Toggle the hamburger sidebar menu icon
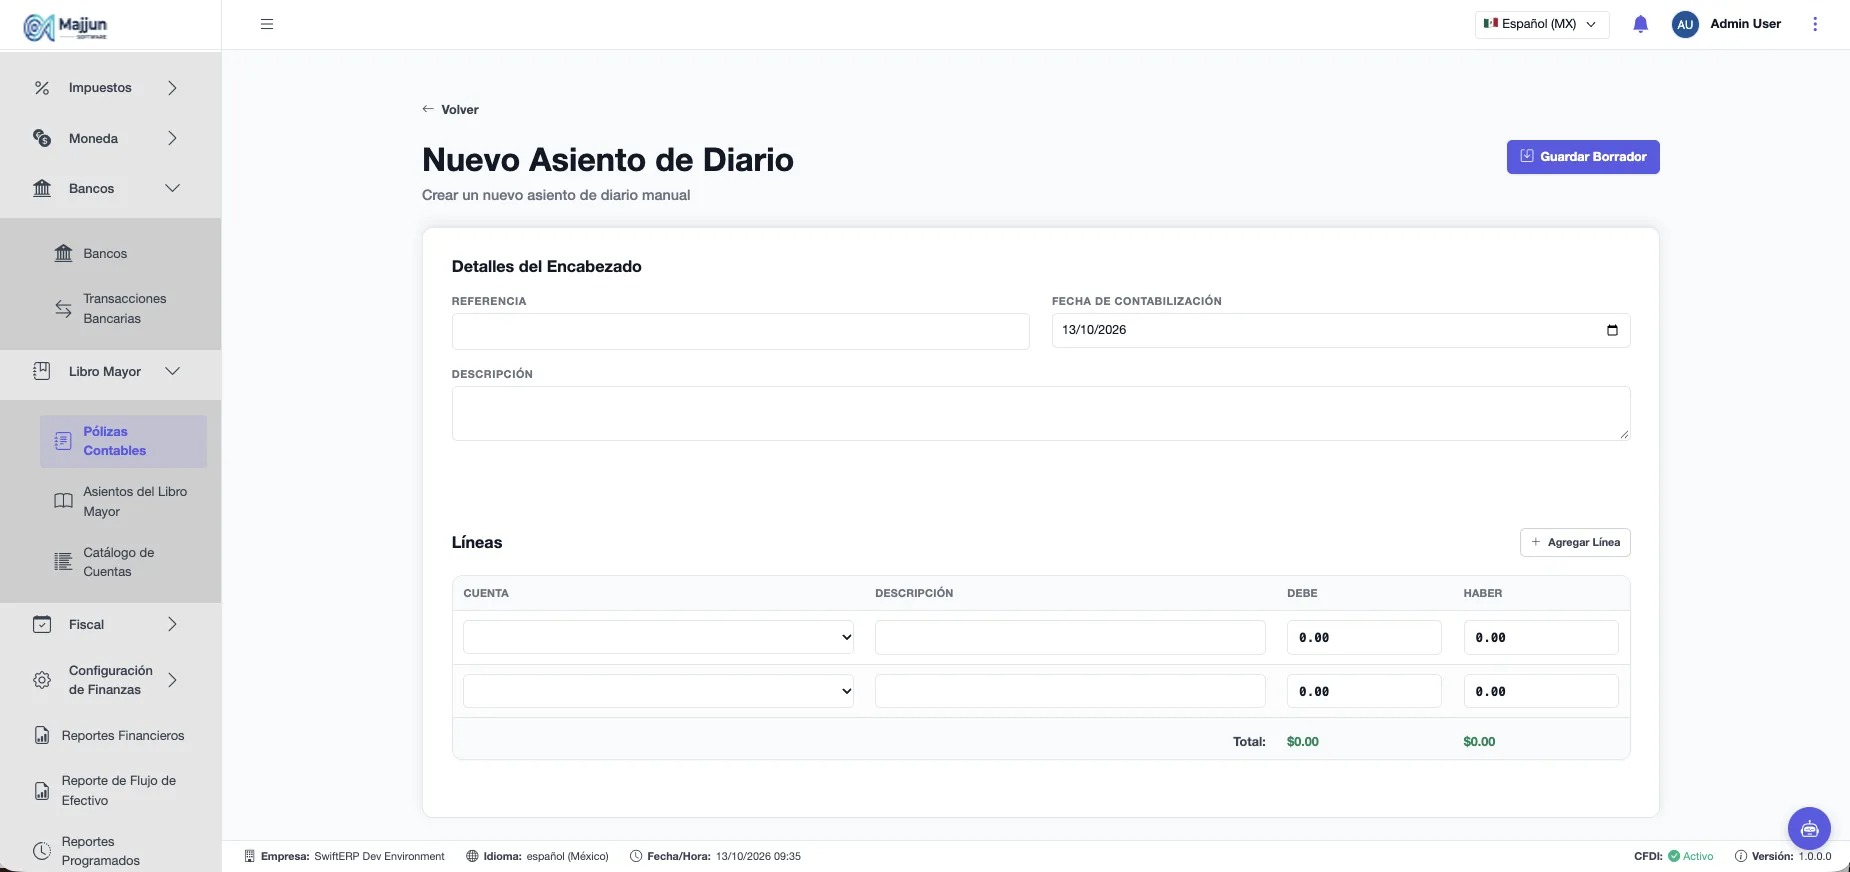The height and width of the screenshot is (872, 1850). coord(267,24)
